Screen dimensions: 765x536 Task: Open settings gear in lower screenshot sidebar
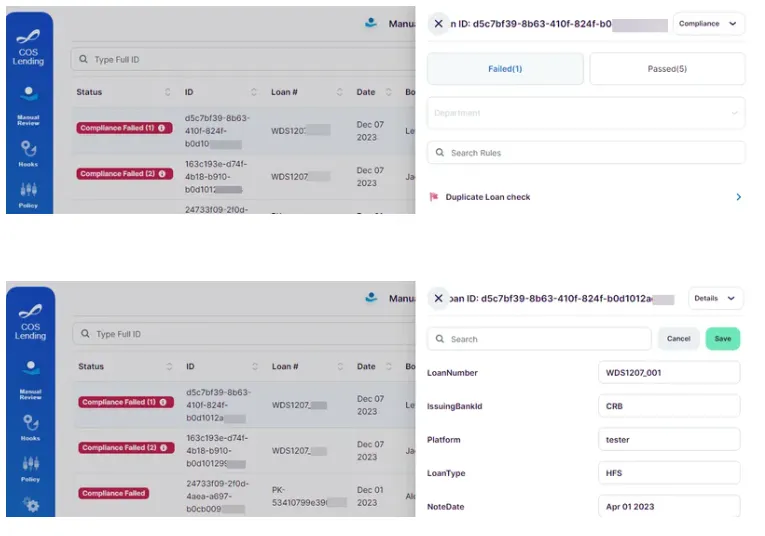(x=31, y=505)
